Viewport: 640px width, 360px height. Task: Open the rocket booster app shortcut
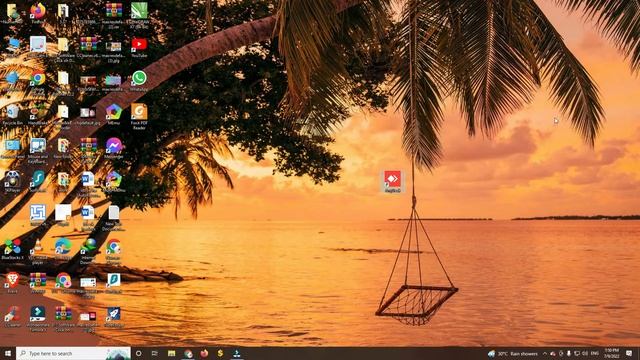[113, 316]
